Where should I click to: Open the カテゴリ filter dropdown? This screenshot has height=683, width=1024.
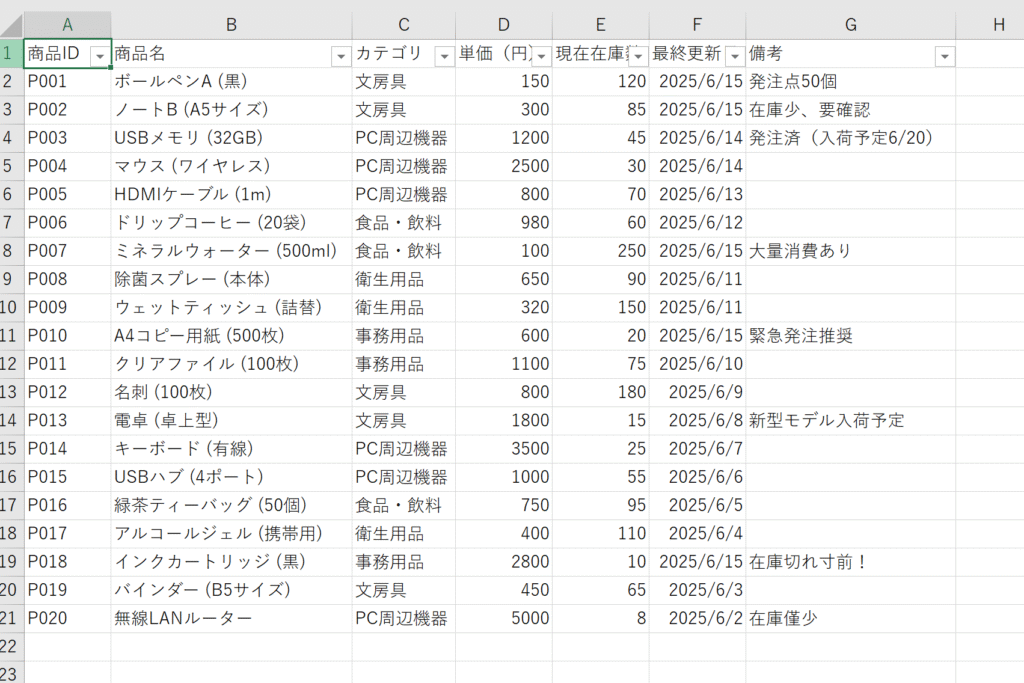point(444,56)
